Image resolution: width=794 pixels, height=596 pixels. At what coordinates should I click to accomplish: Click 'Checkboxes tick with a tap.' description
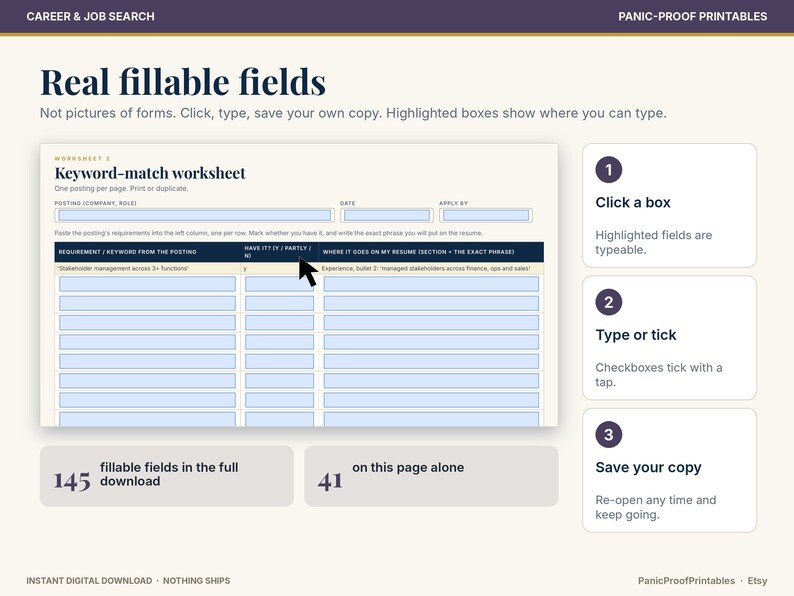point(659,375)
